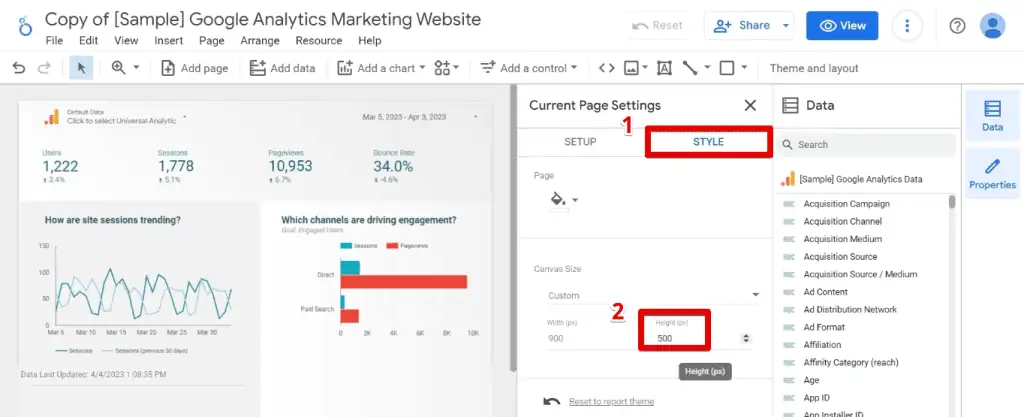
Task: Expand the Share button dropdown arrow
Action: tap(787, 26)
